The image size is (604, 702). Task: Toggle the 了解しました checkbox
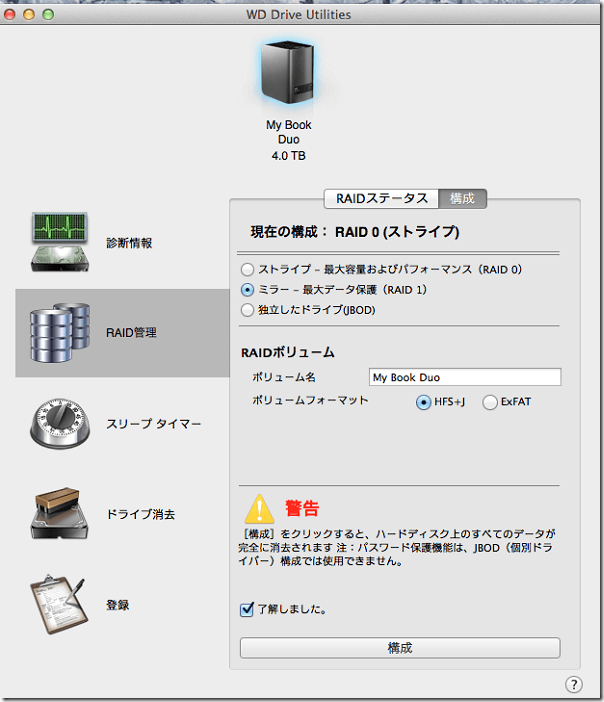click(247, 609)
